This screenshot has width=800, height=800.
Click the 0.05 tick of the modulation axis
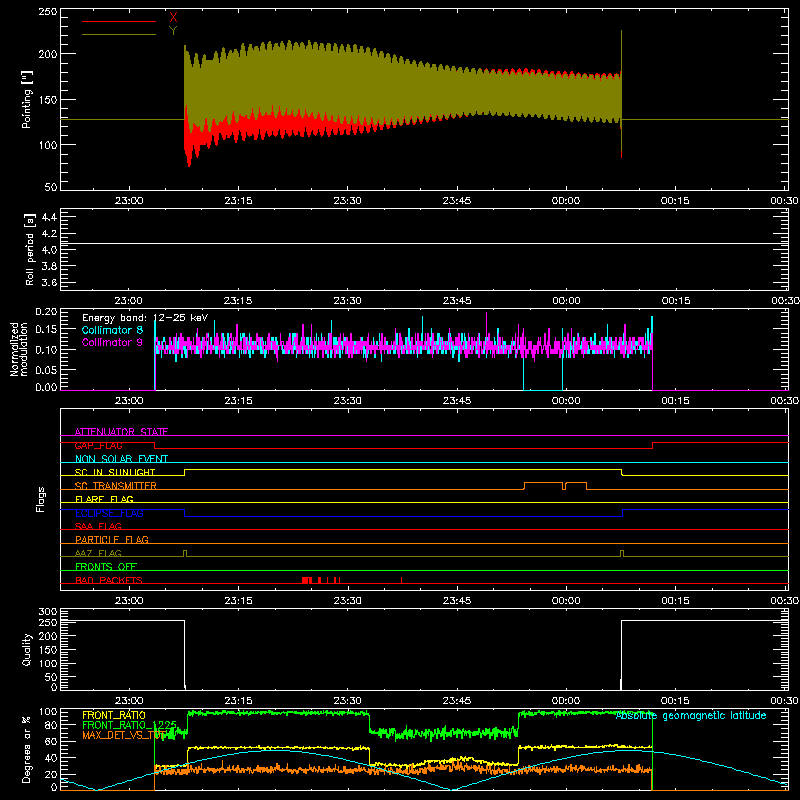(46, 369)
